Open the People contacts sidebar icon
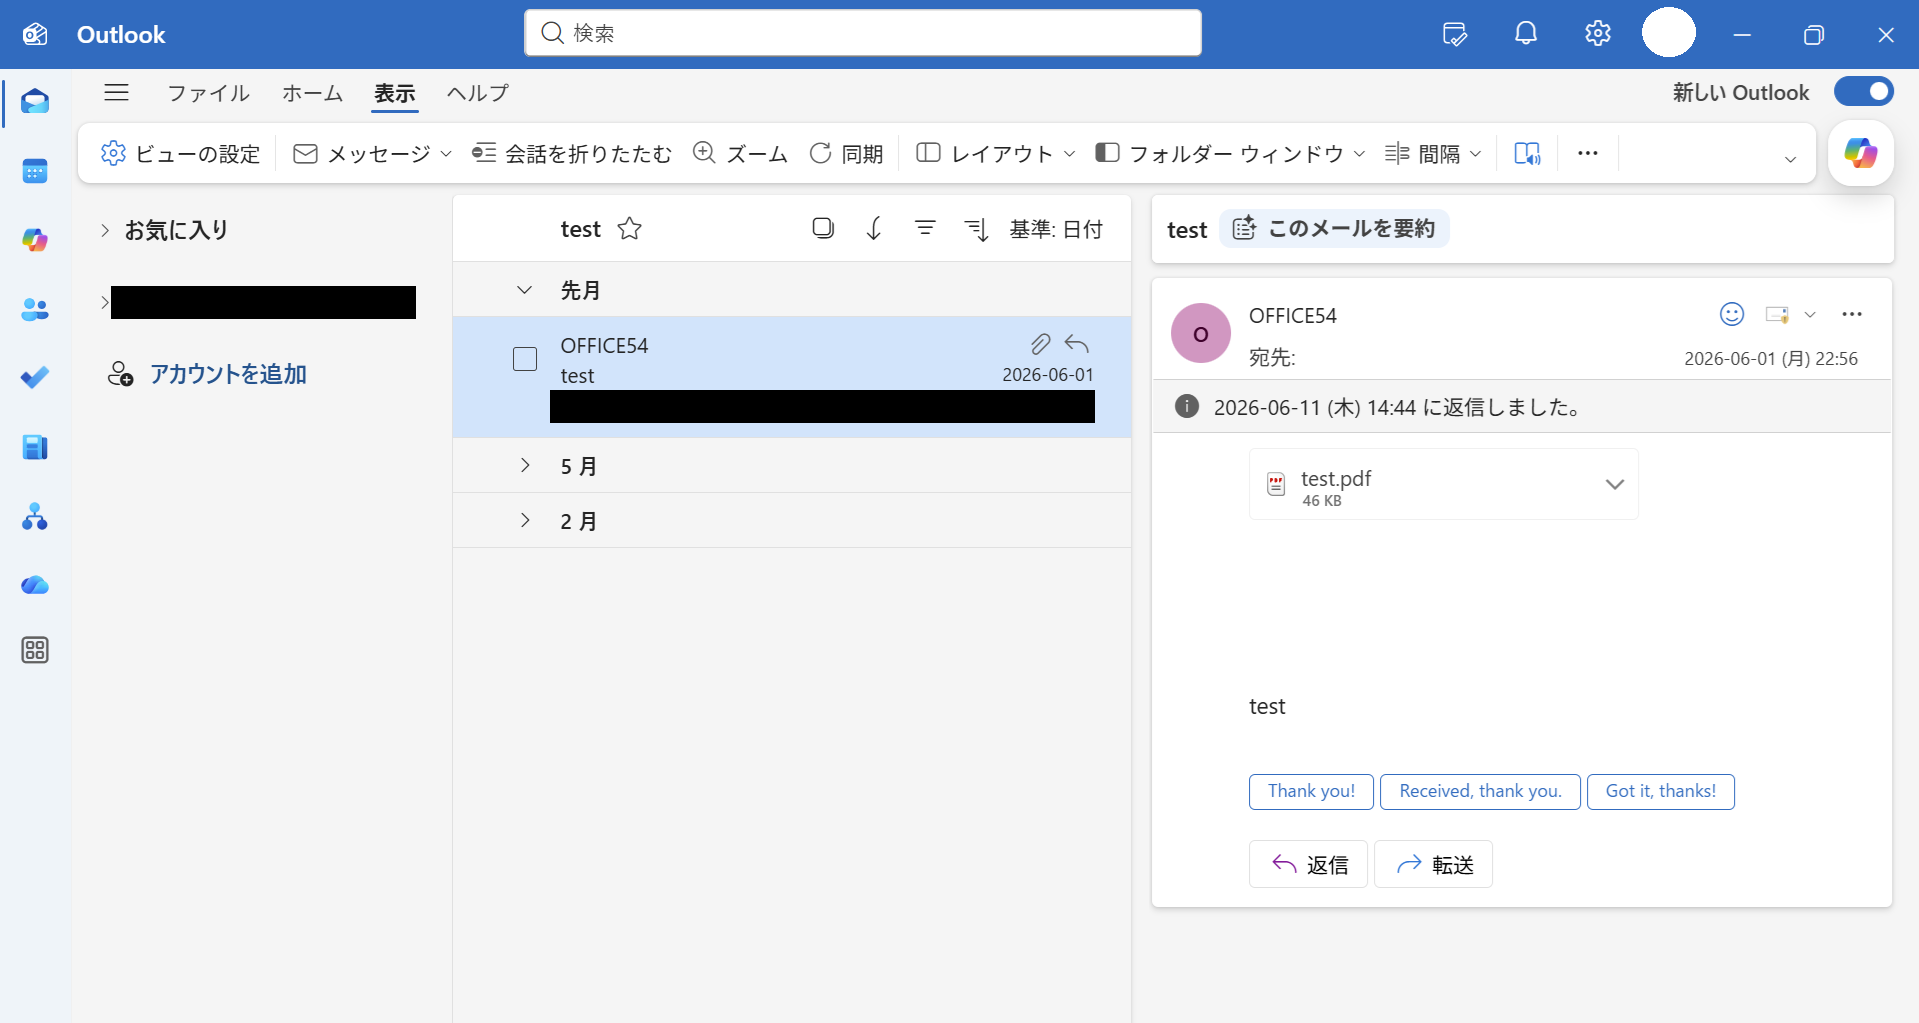 tap(35, 310)
